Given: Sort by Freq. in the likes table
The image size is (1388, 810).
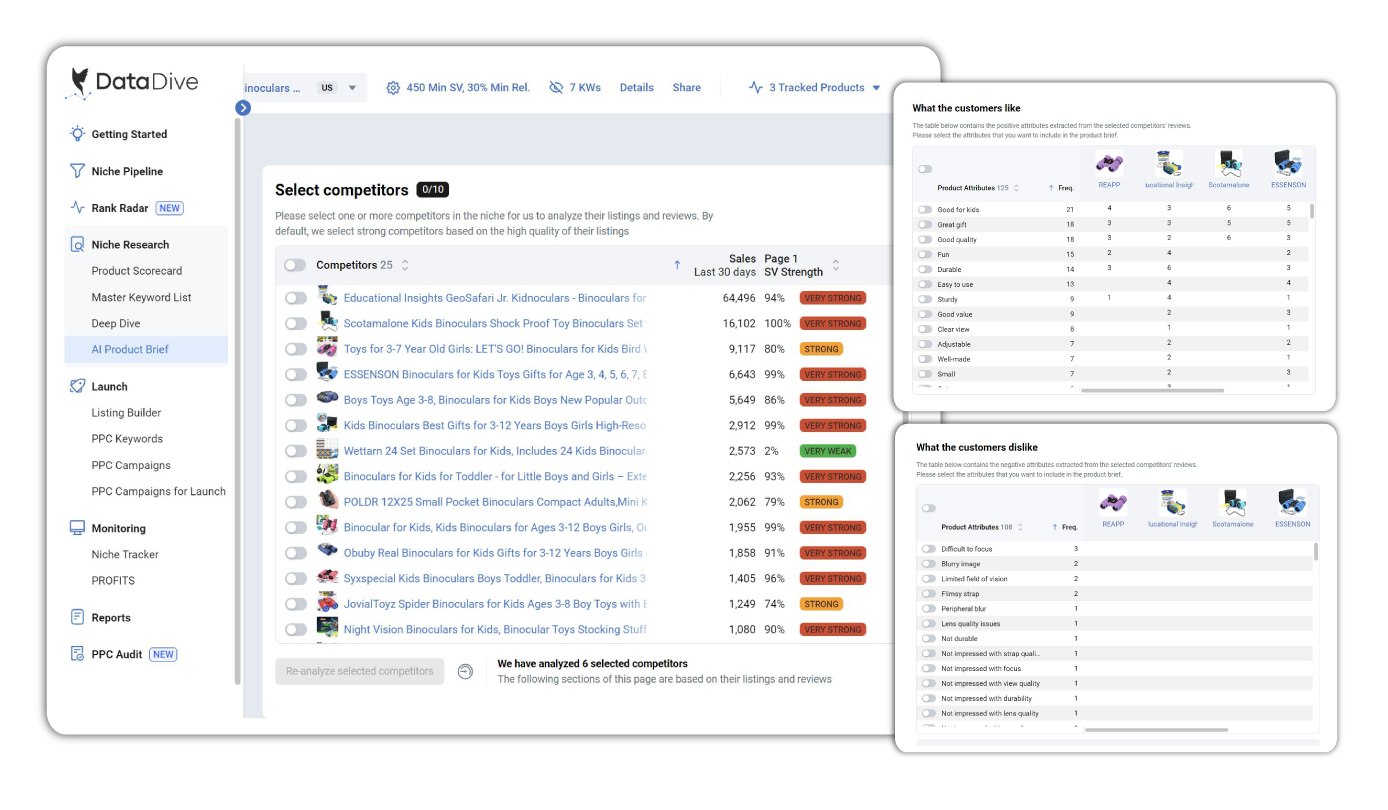Looking at the screenshot, I should 1061,188.
